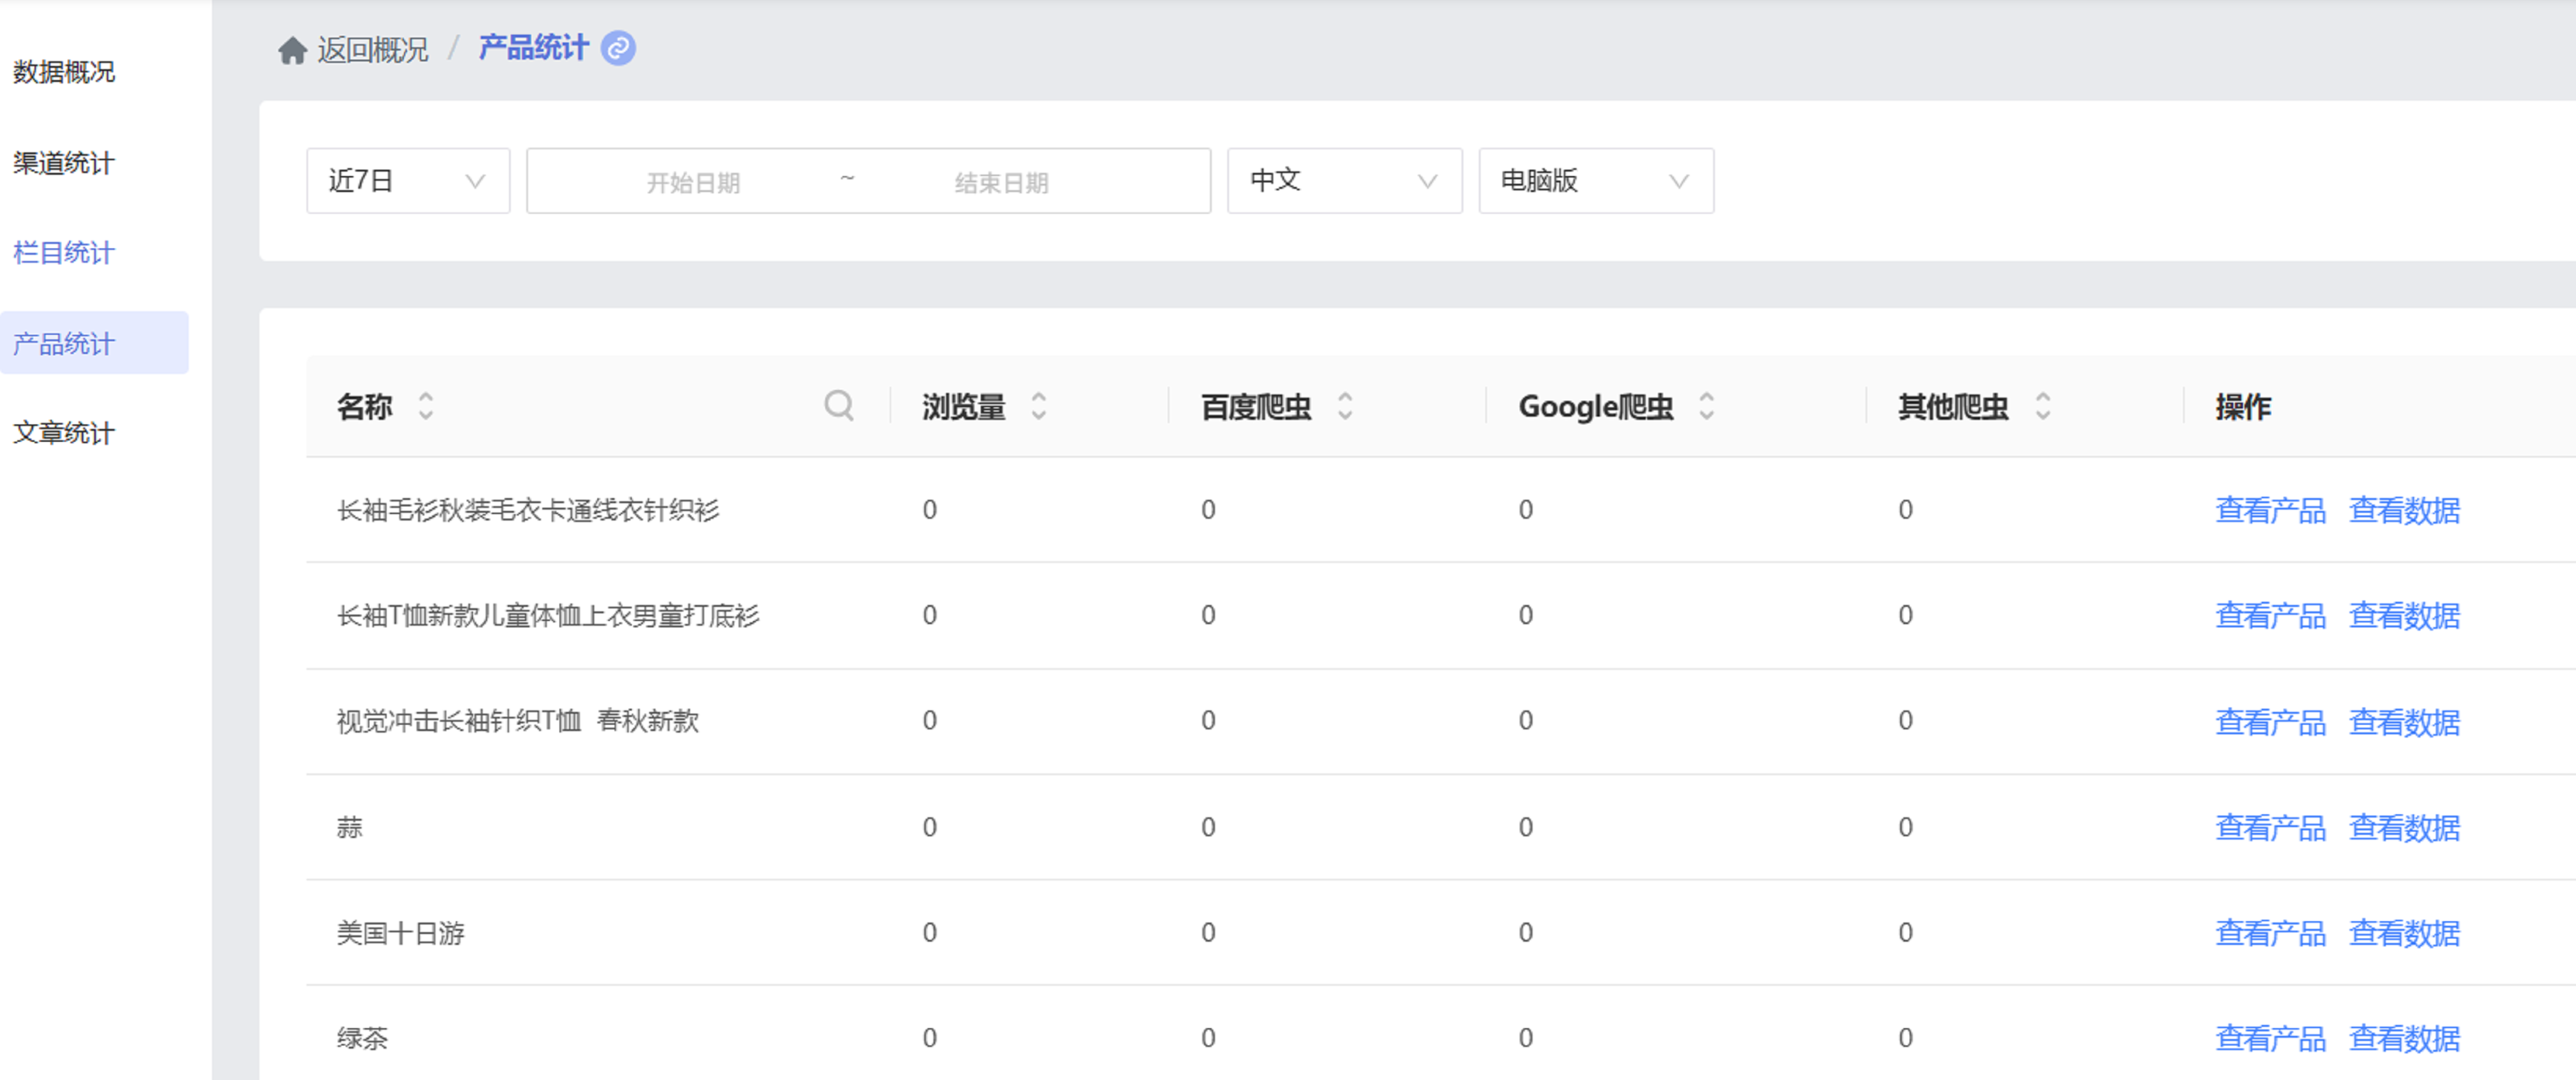Sort by 其他爬虫 using sort arrows
Viewport: 2576px width, 1080px height.
2042,406
